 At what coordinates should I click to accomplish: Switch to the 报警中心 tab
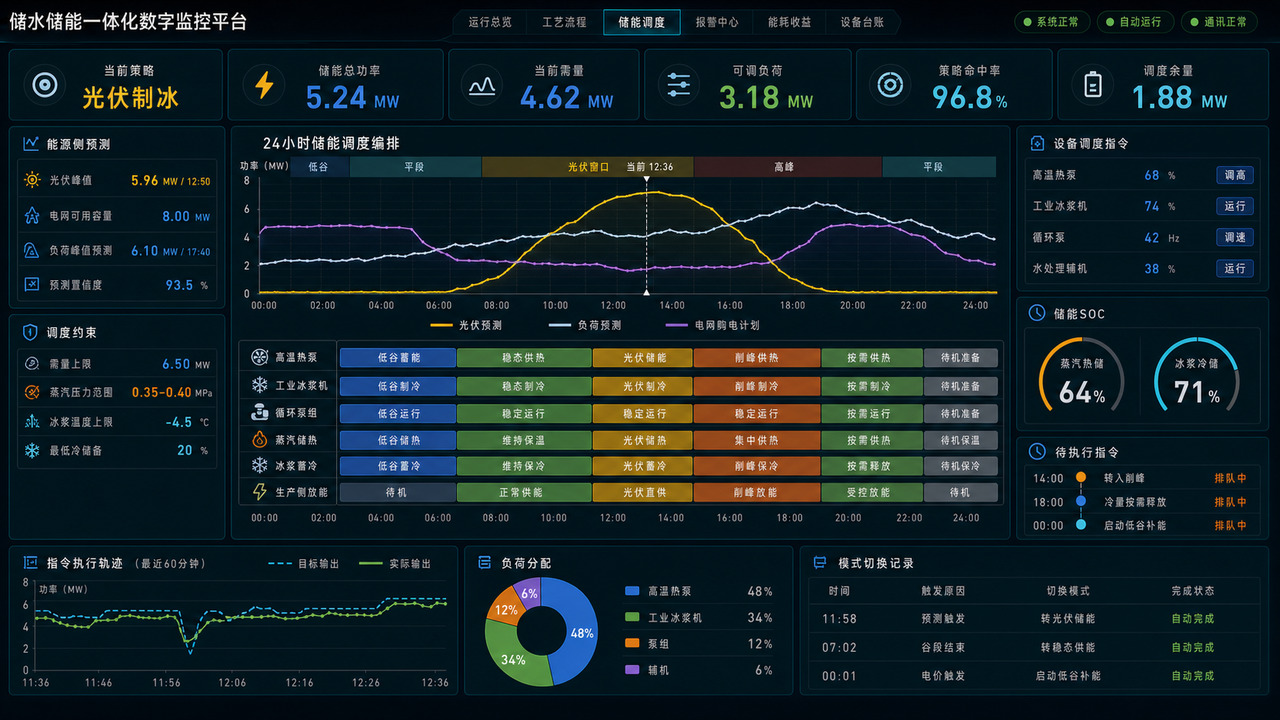point(717,22)
